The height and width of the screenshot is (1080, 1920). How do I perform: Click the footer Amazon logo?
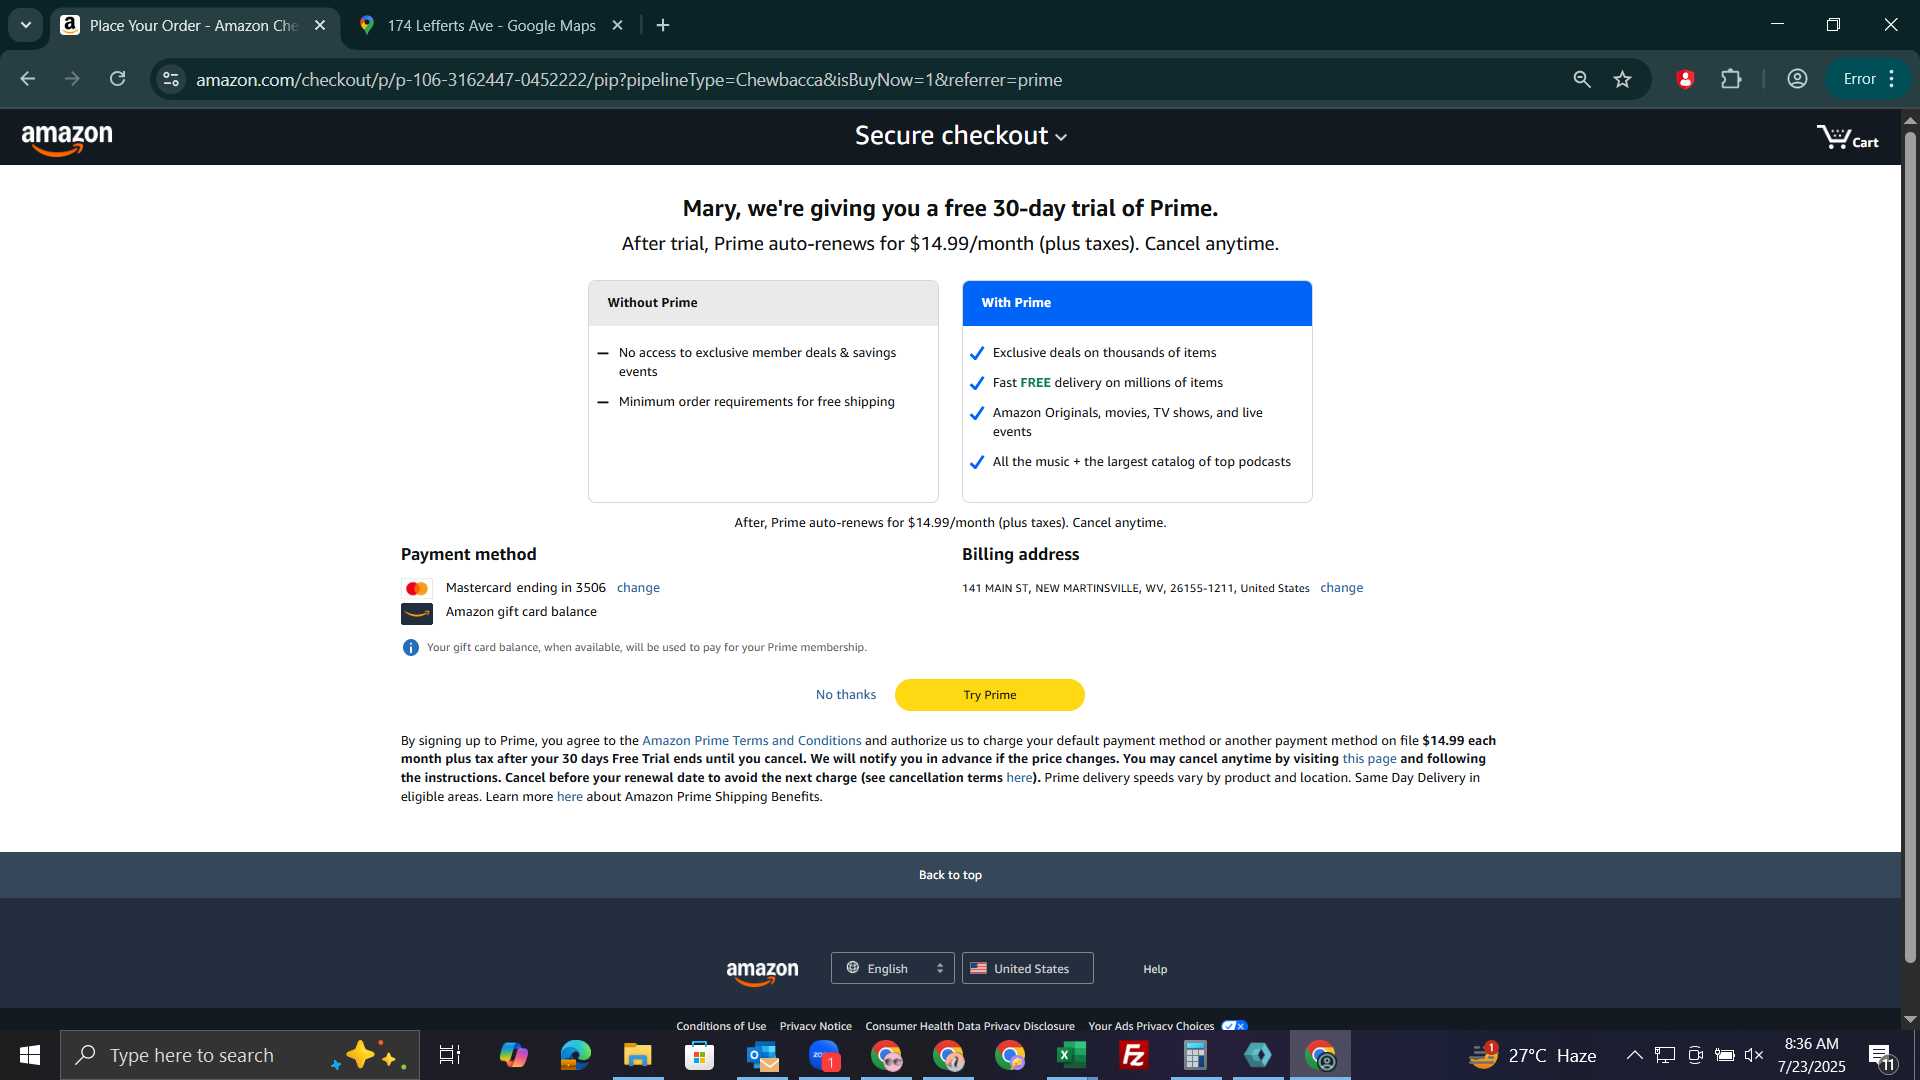tap(762, 972)
